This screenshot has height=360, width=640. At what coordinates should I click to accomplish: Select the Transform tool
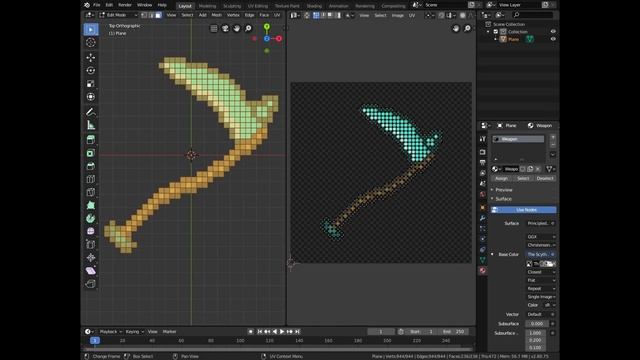click(x=91, y=97)
